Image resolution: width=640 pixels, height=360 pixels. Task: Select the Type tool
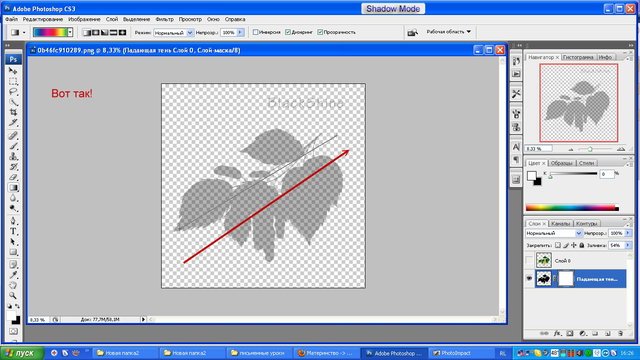(x=13, y=231)
